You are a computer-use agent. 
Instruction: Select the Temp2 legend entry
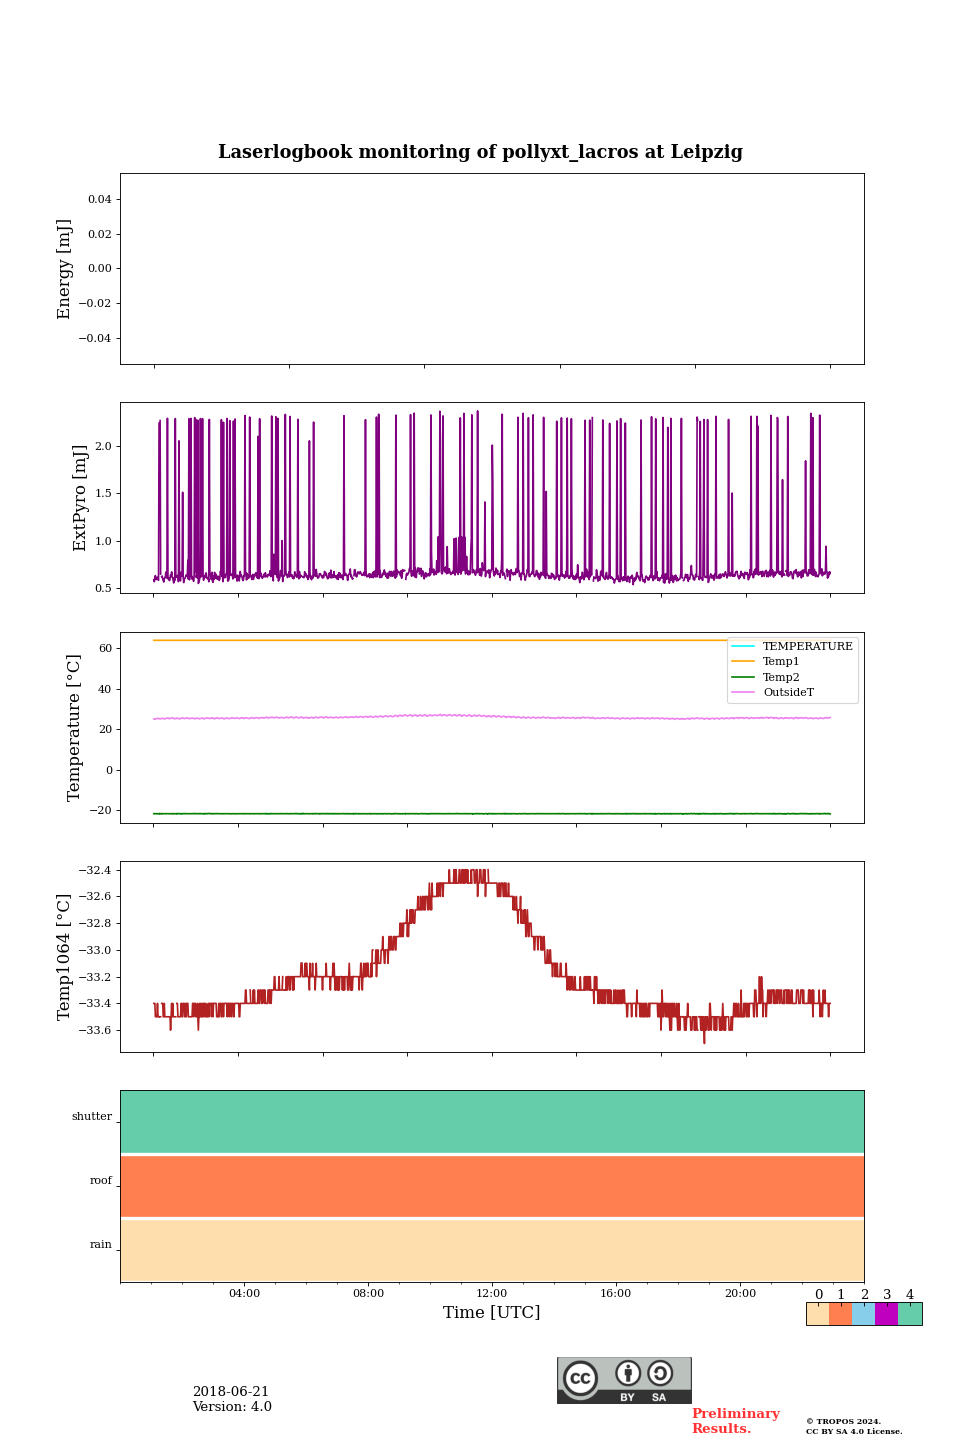pos(781,677)
